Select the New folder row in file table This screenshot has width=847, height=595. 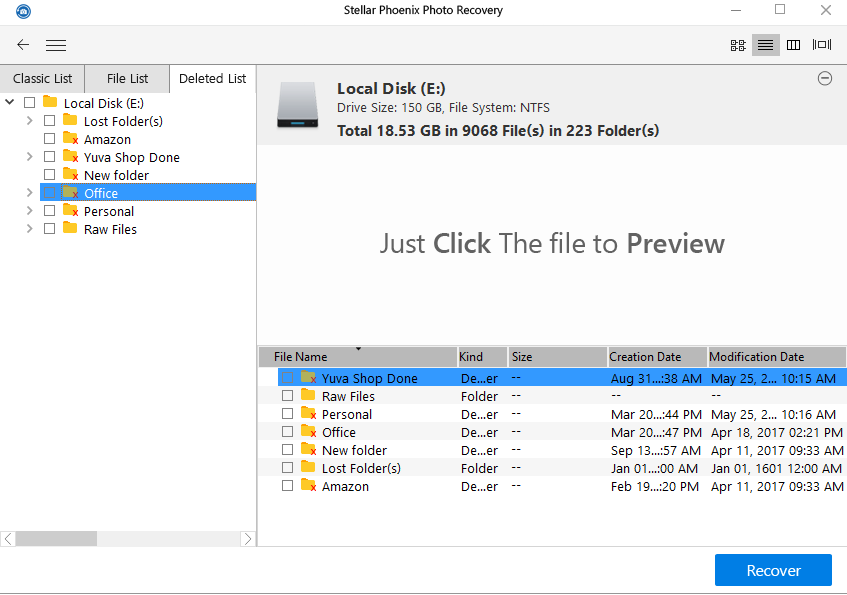click(x=562, y=450)
